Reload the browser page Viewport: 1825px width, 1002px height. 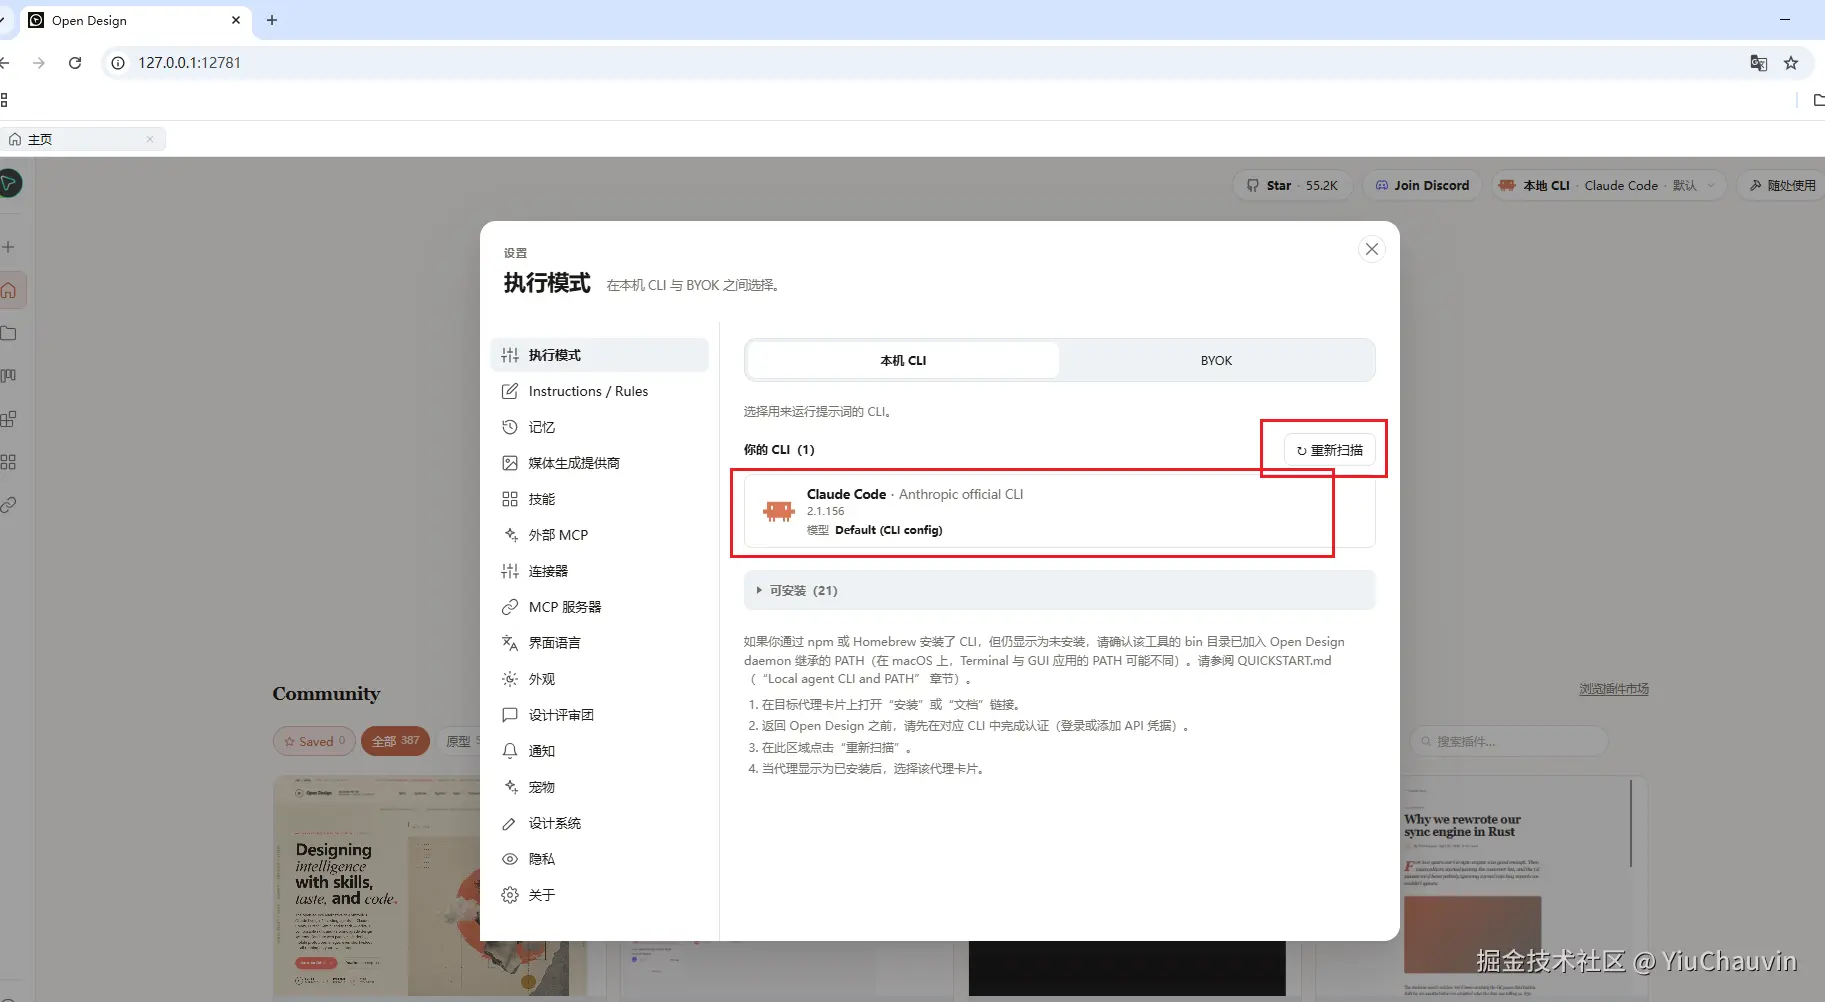[x=75, y=62]
